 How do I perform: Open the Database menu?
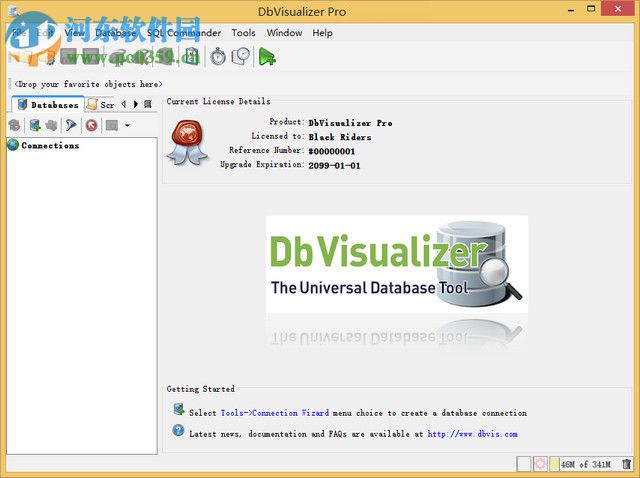(x=115, y=33)
